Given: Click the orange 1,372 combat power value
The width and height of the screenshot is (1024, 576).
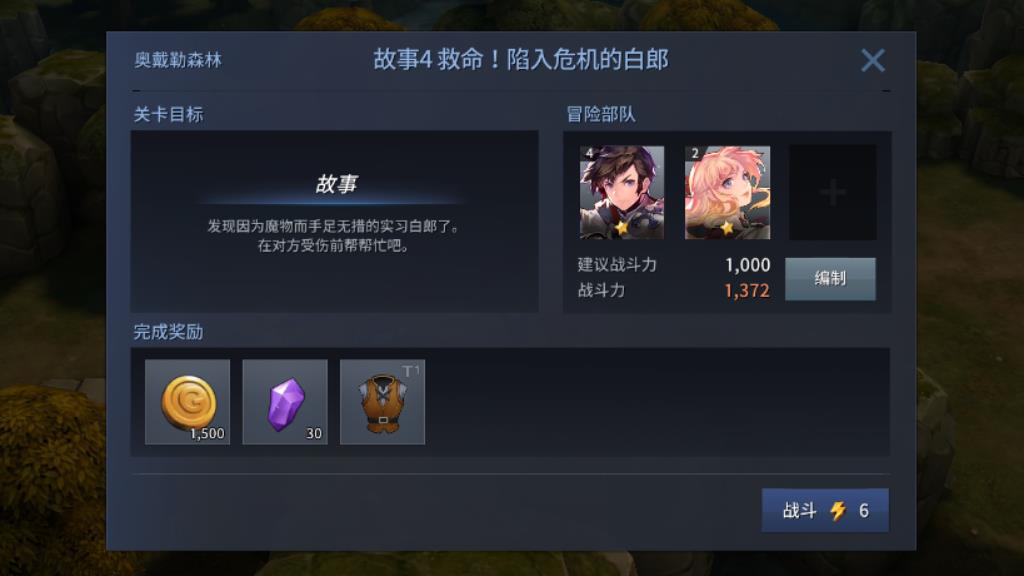Looking at the screenshot, I should [x=746, y=291].
